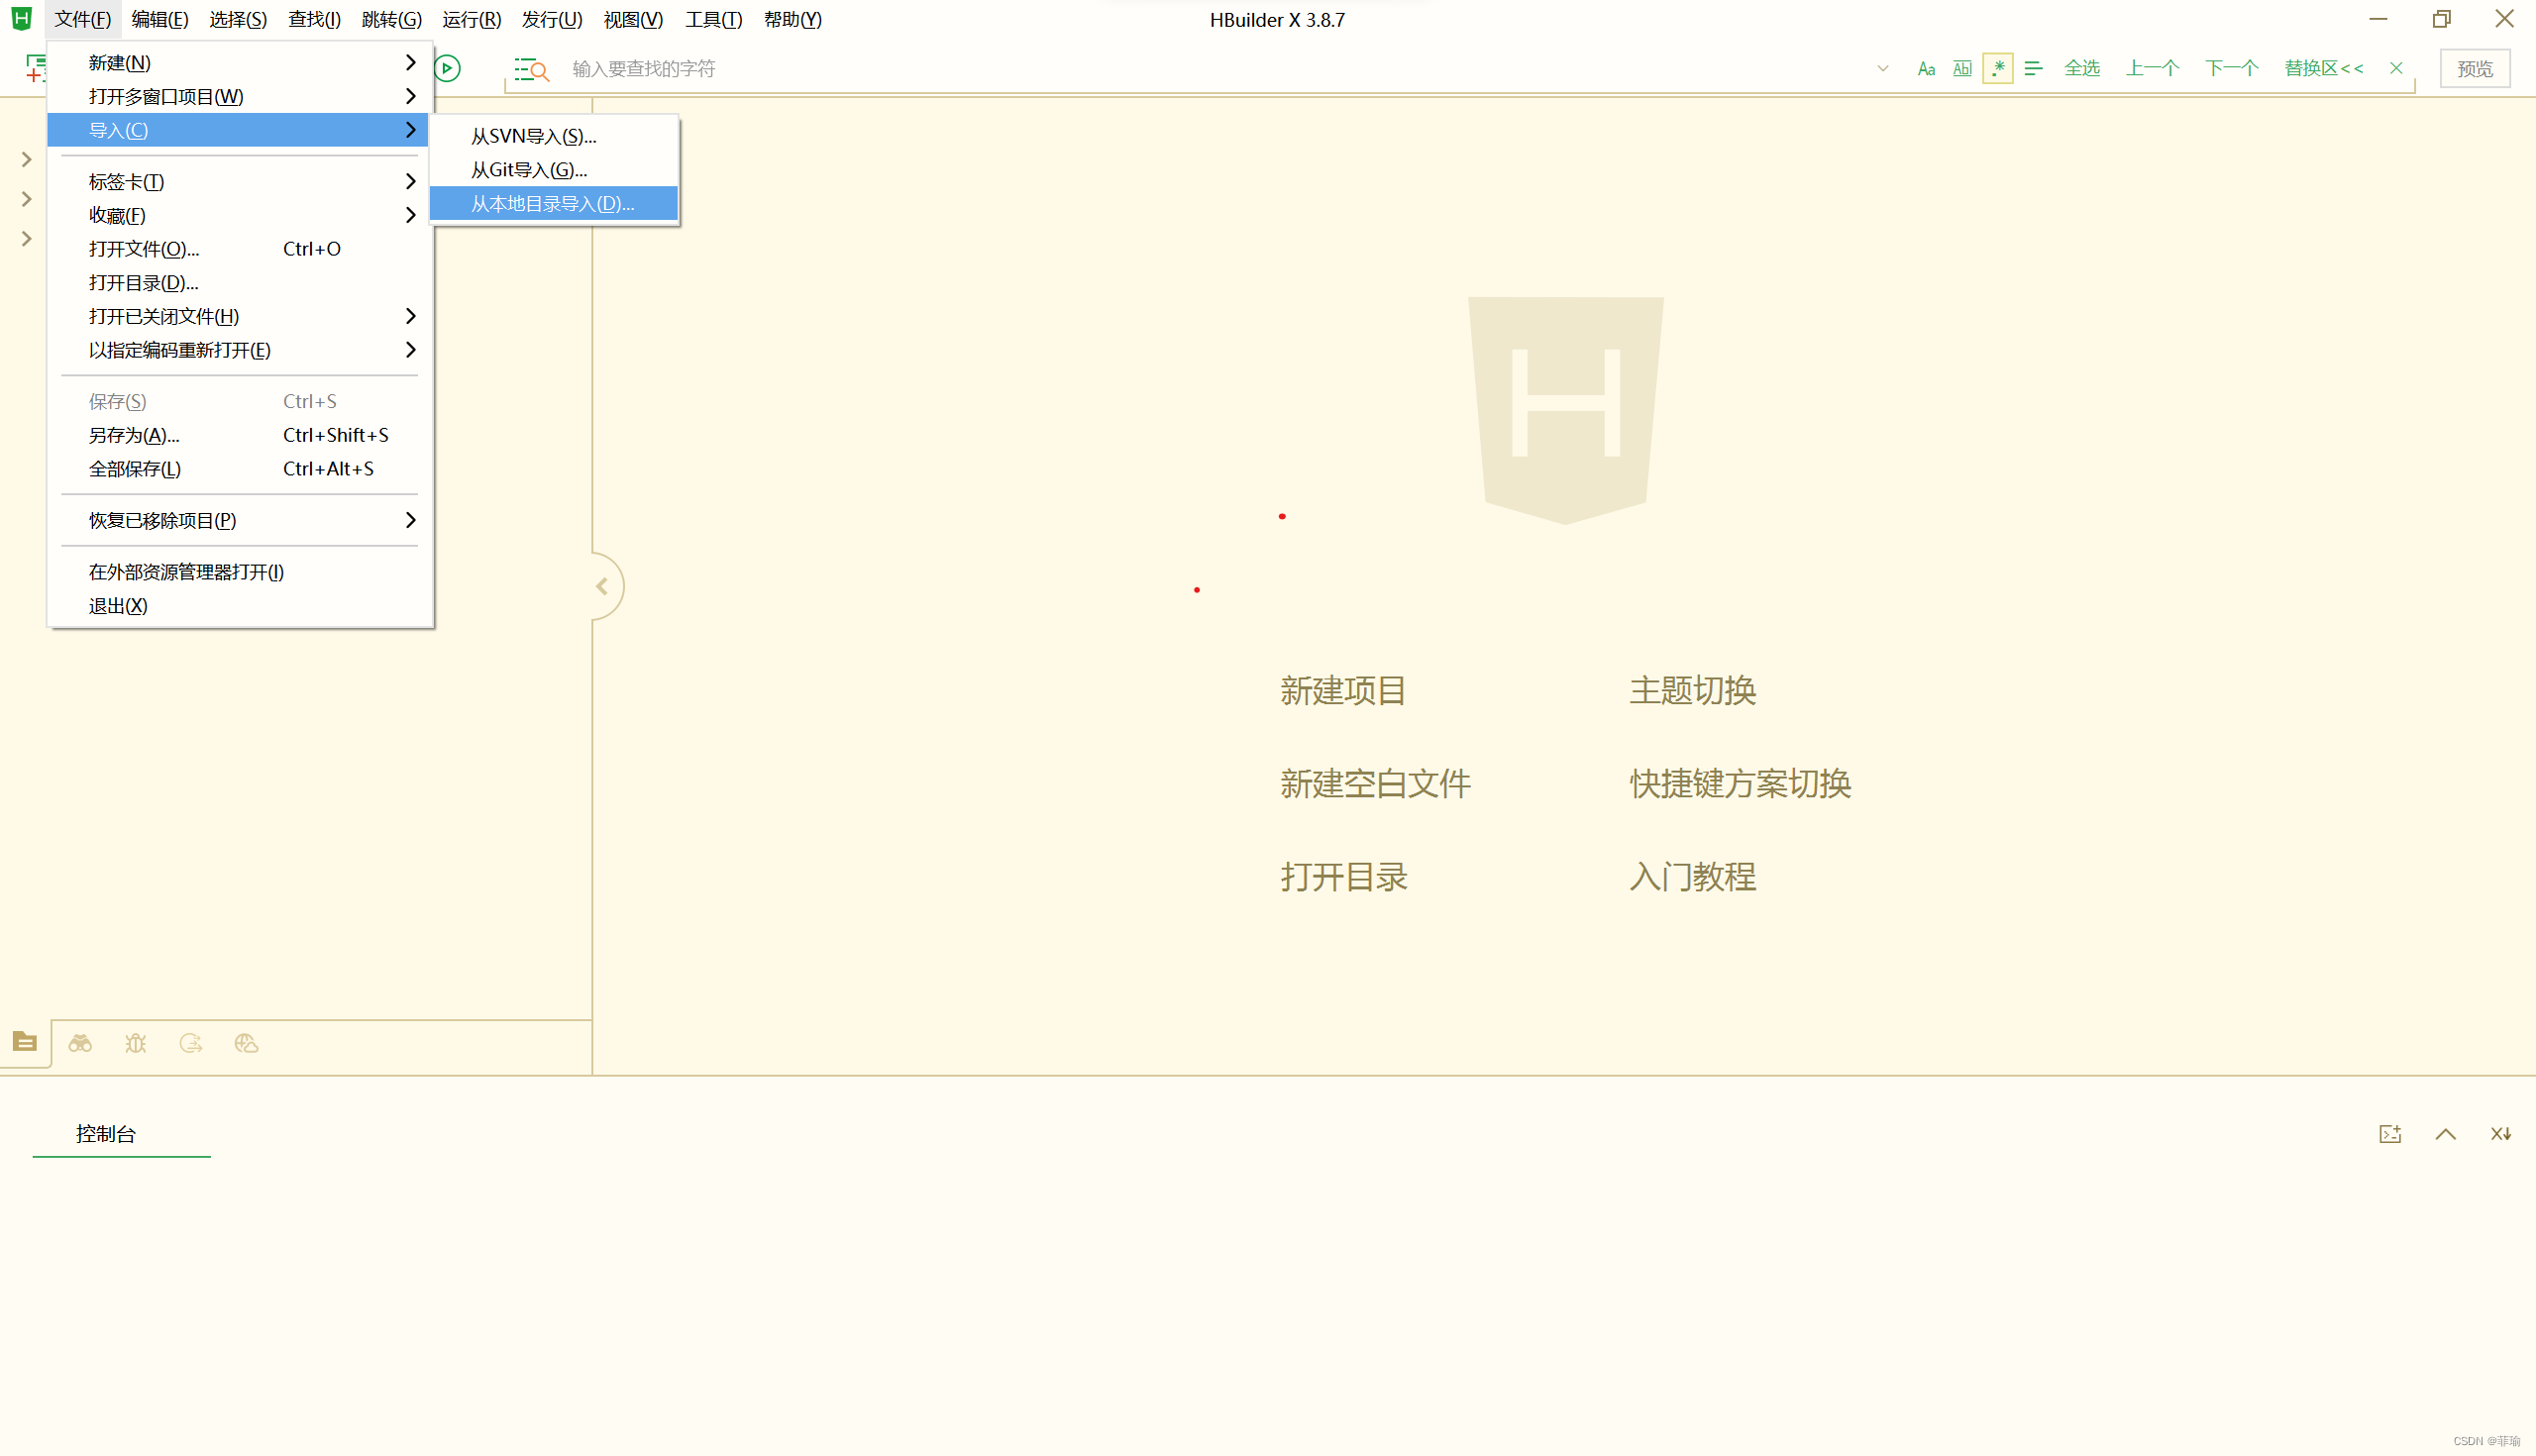Close the find bar with X
Image resolution: width=2536 pixels, height=1456 pixels.
pos(2396,69)
